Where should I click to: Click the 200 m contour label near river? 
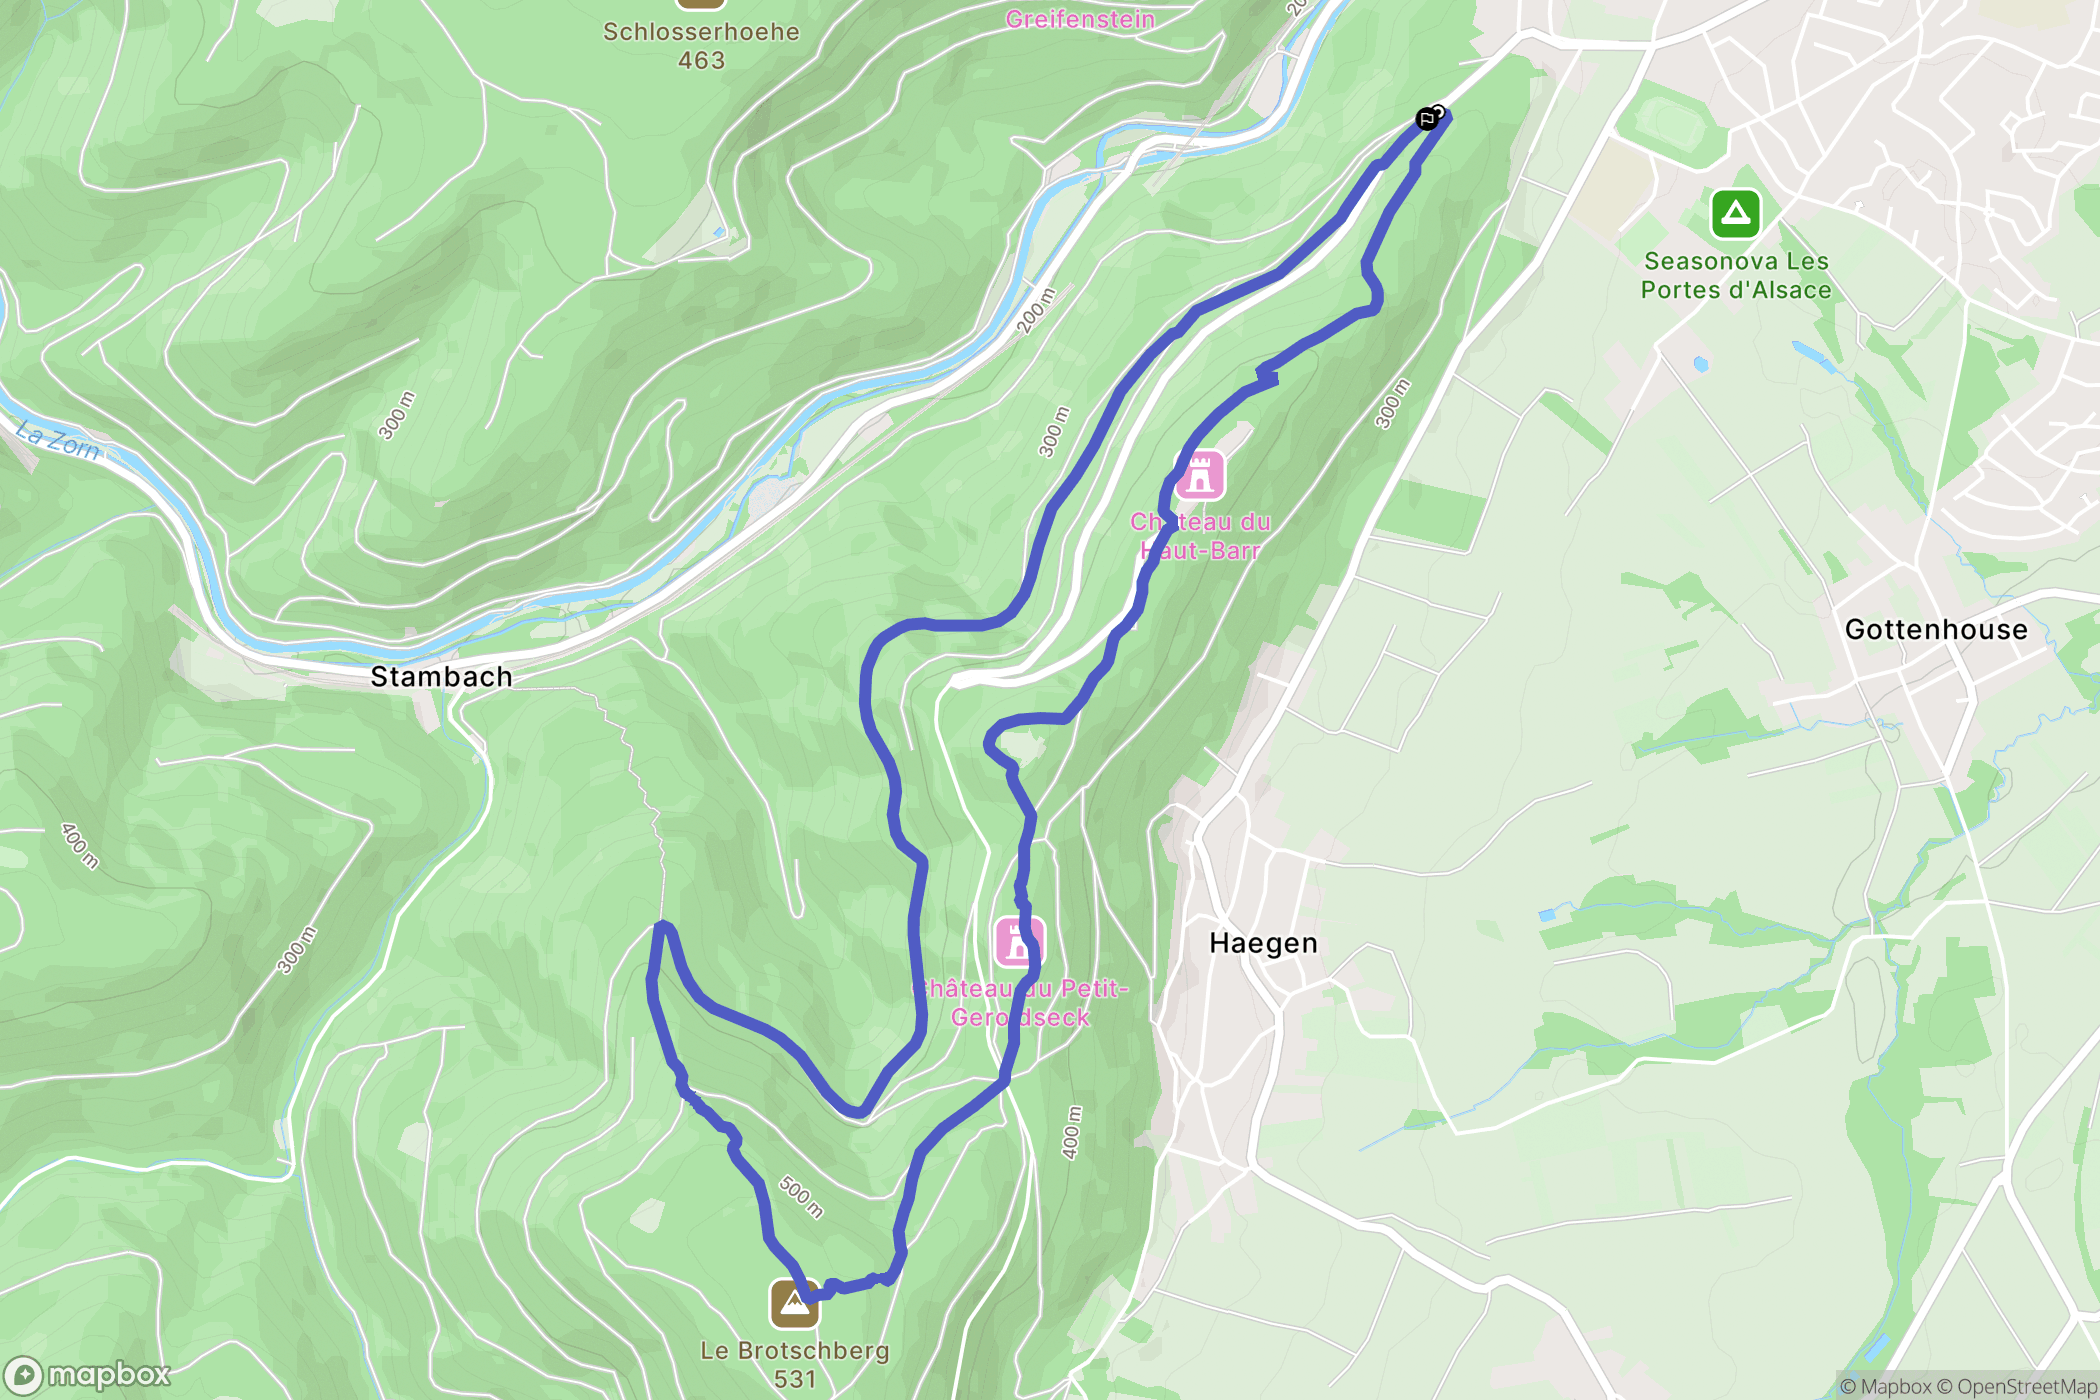pos(1036,311)
